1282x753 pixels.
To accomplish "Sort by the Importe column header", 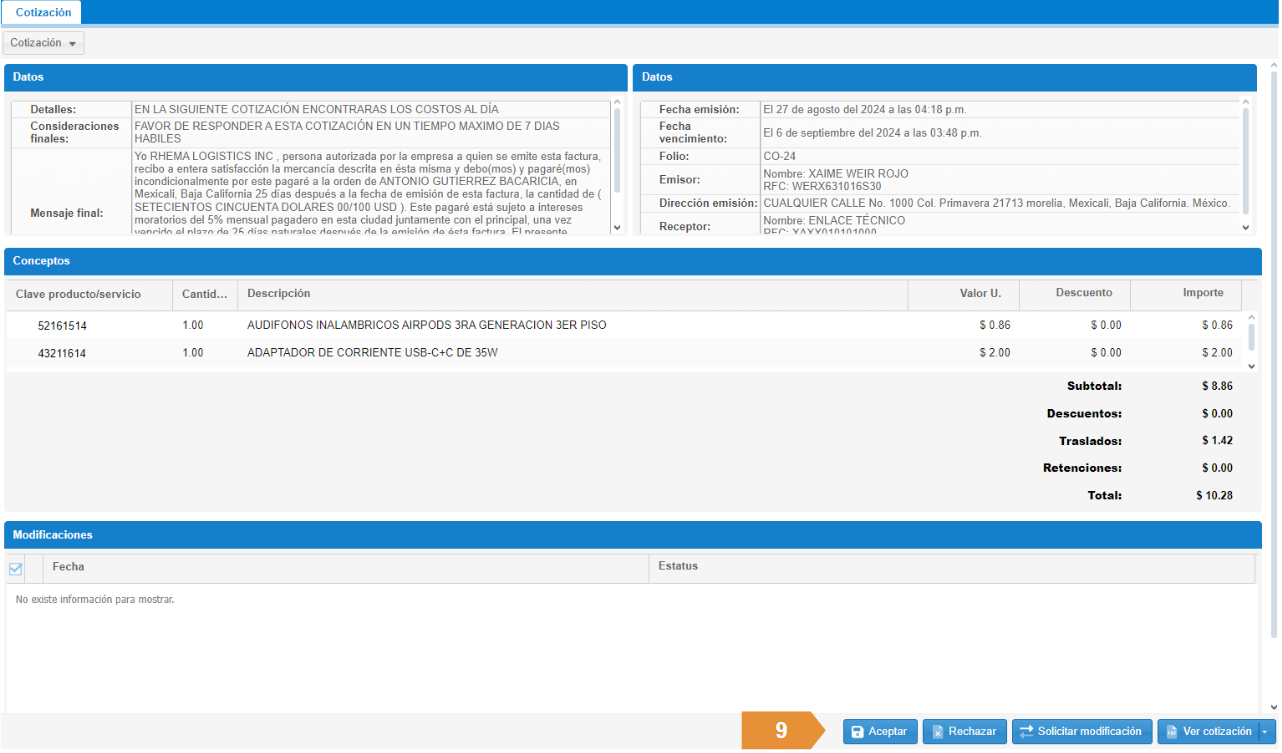I will (x=1202, y=294).
